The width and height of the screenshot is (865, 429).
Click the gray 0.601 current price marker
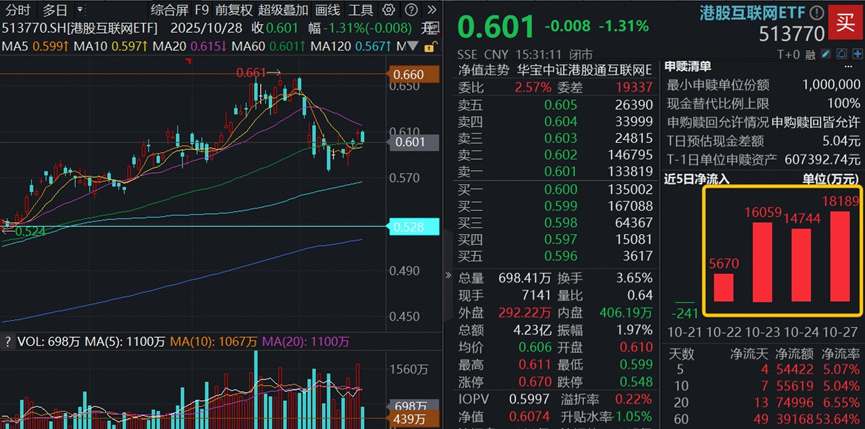coord(413,142)
